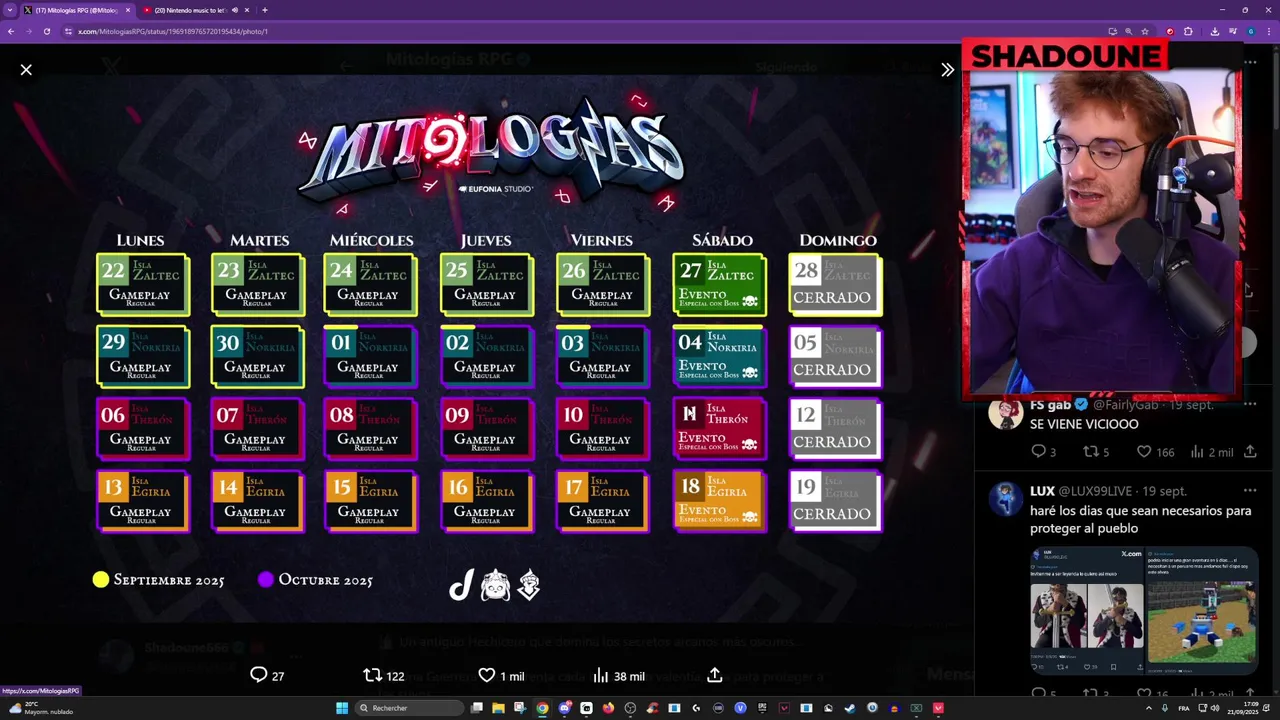Open the browser downloads icon

pyautogui.click(x=1215, y=31)
